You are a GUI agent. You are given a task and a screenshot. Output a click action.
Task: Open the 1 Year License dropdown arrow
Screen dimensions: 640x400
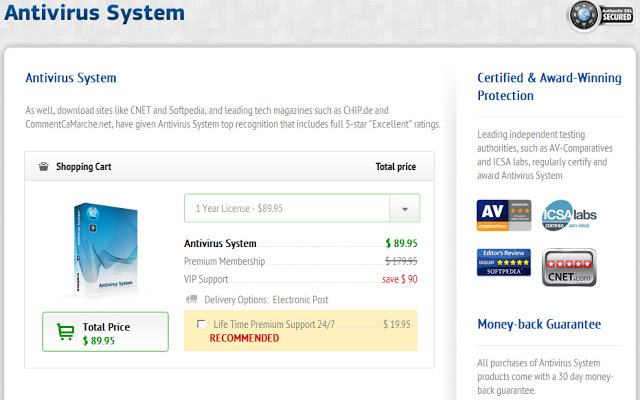pyautogui.click(x=405, y=209)
